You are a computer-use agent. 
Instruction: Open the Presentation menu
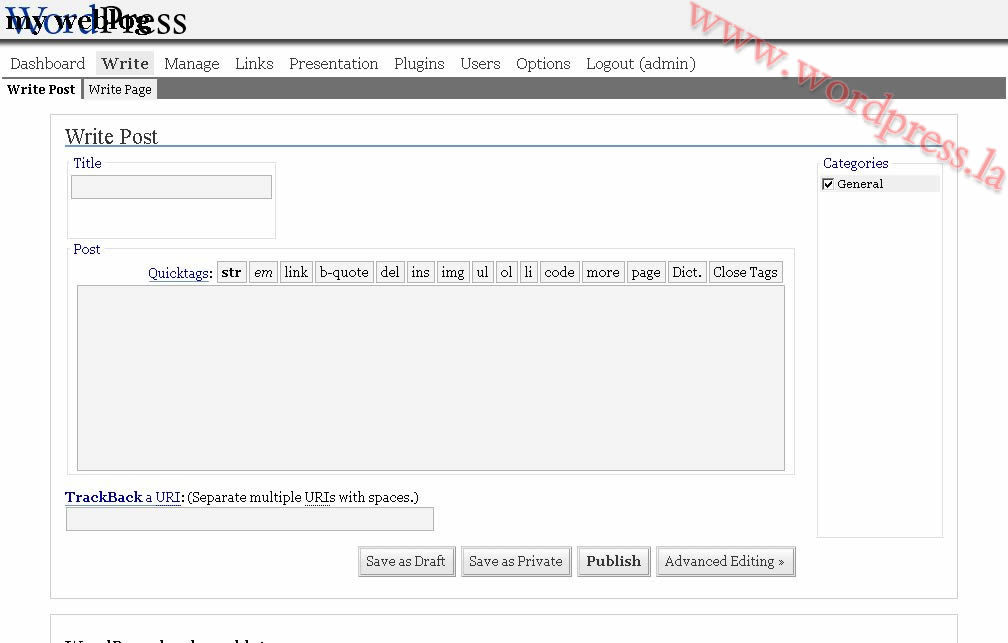pos(334,64)
